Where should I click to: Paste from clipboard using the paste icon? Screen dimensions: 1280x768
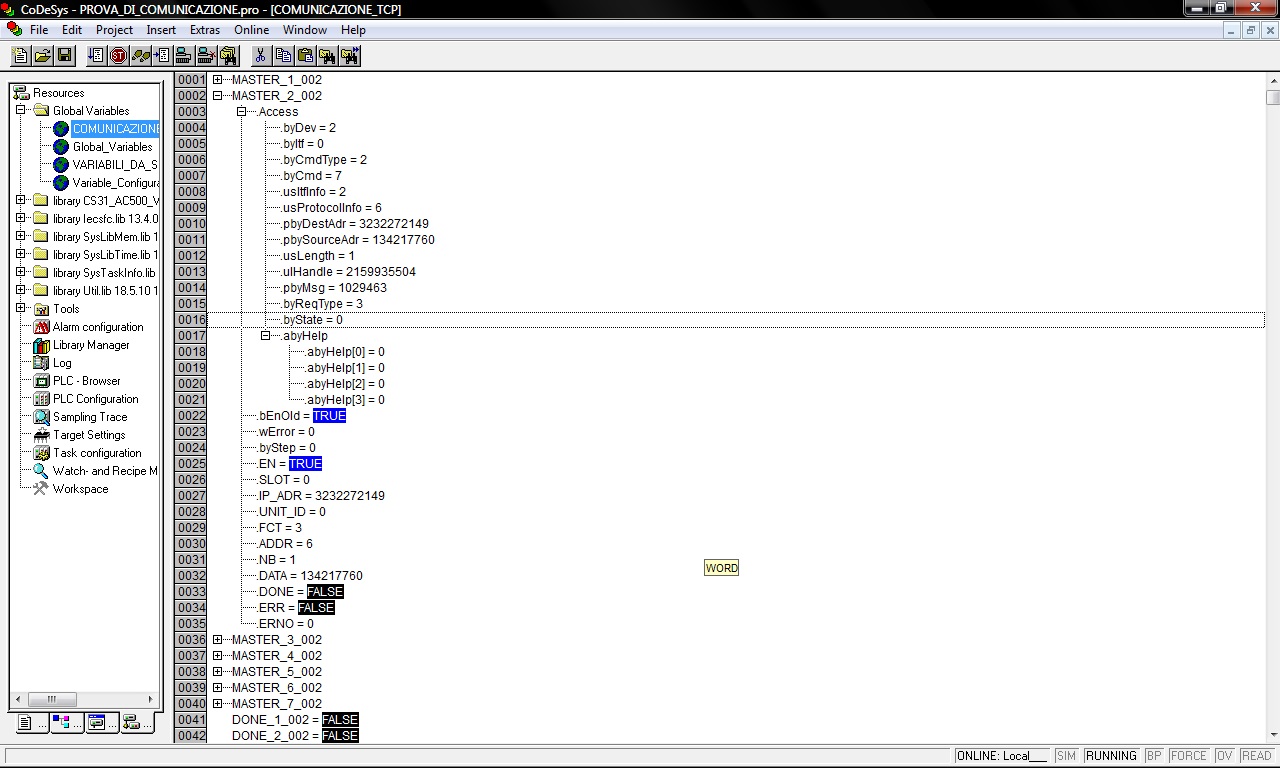tap(305, 55)
